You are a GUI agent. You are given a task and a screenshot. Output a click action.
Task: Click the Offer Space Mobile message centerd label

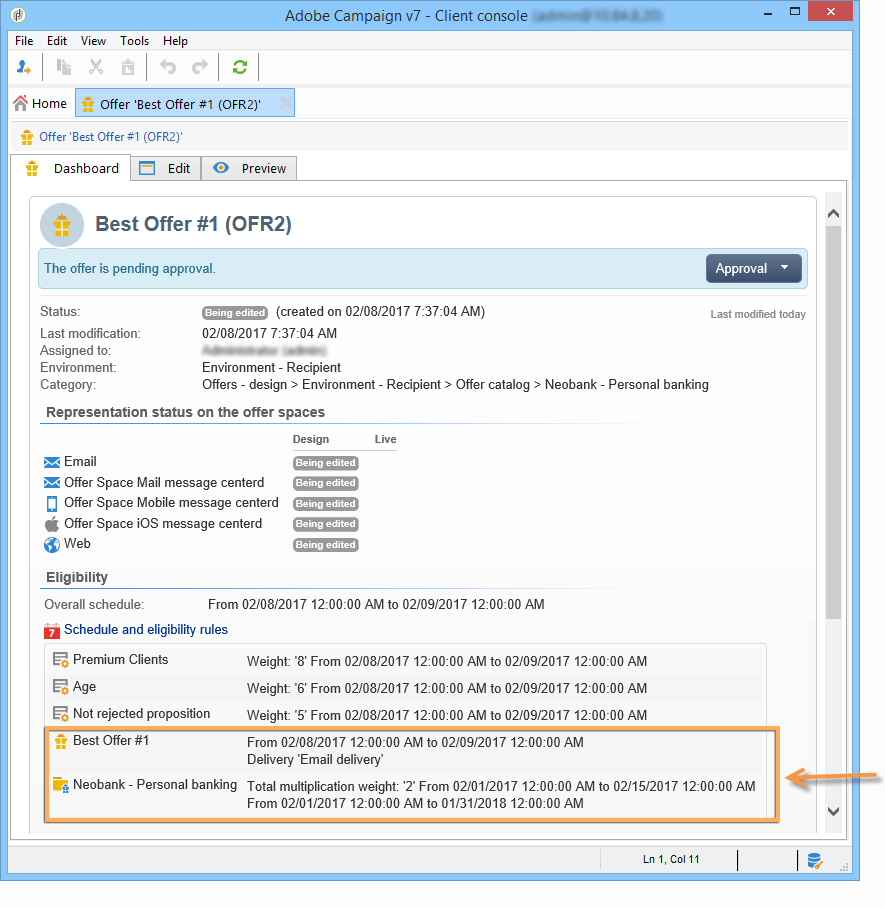click(171, 503)
